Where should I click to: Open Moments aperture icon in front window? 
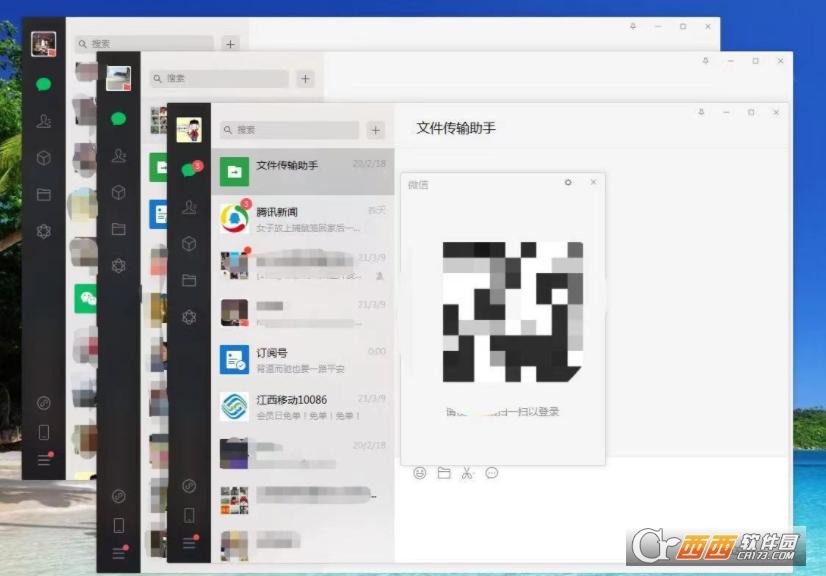pos(189,317)
